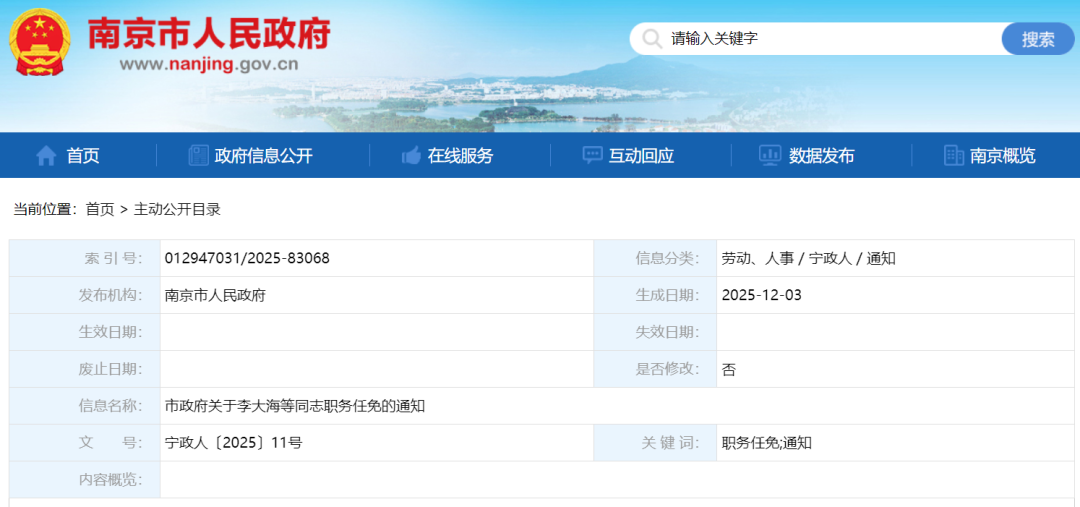Click the notice title 市政府关于李大海等同志职务任免的通知
The height and width of the screenshot is (507, 1080).
295,406
